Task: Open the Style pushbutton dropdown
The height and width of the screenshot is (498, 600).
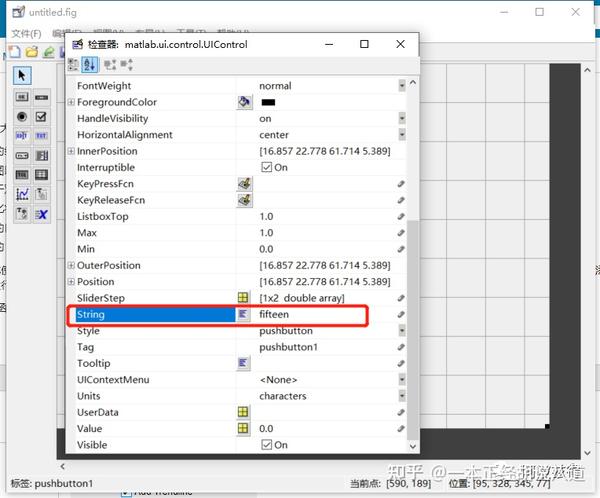Action: [402, 330]
